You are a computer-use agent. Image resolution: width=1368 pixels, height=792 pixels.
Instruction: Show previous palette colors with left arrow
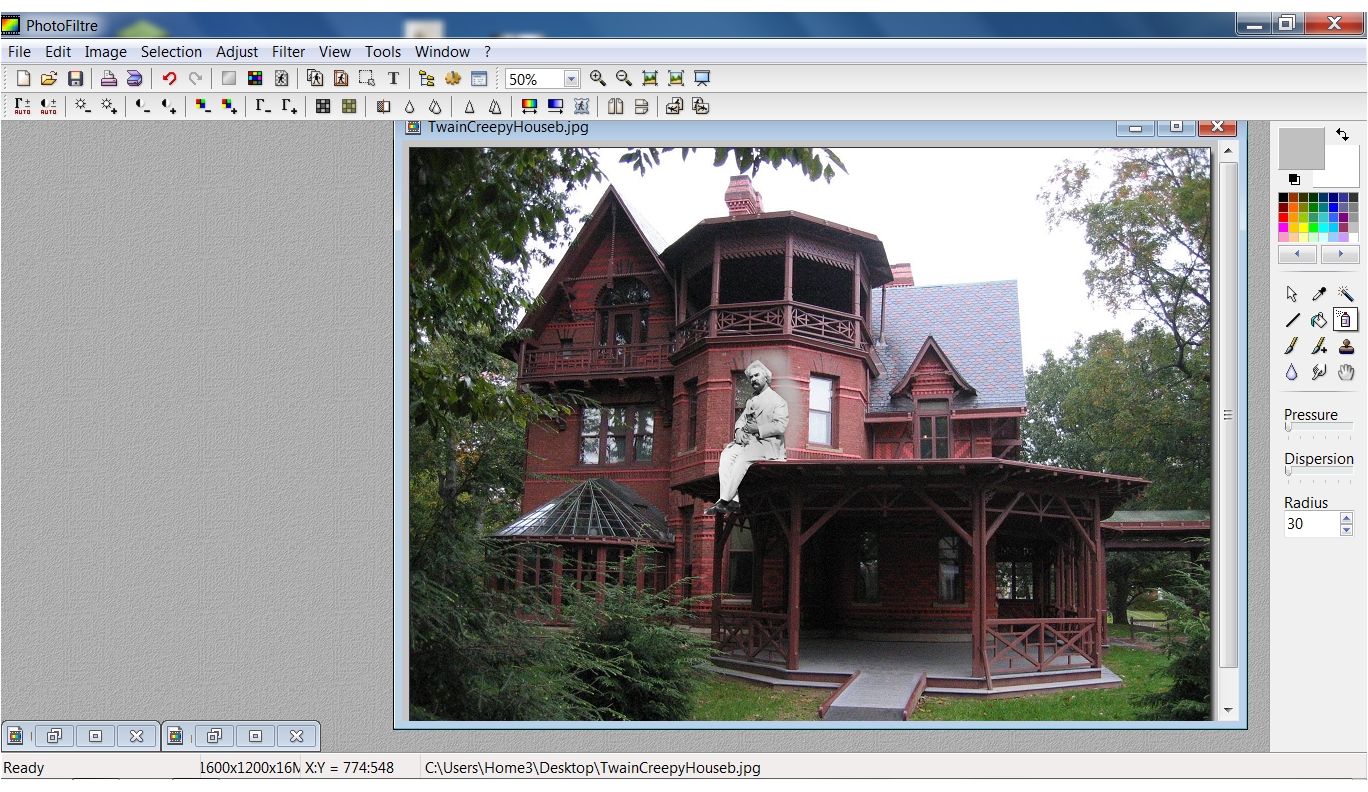[x=1298, y=255]
